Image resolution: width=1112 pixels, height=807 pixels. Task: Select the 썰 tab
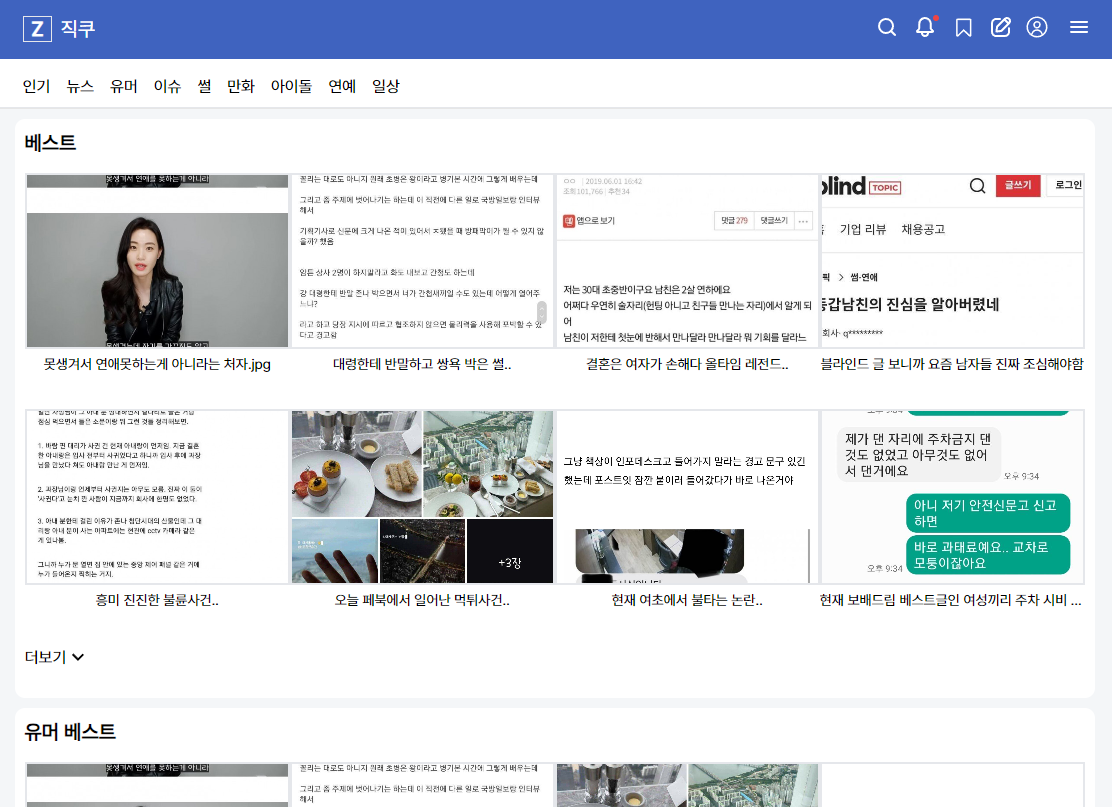pos(204,86)
